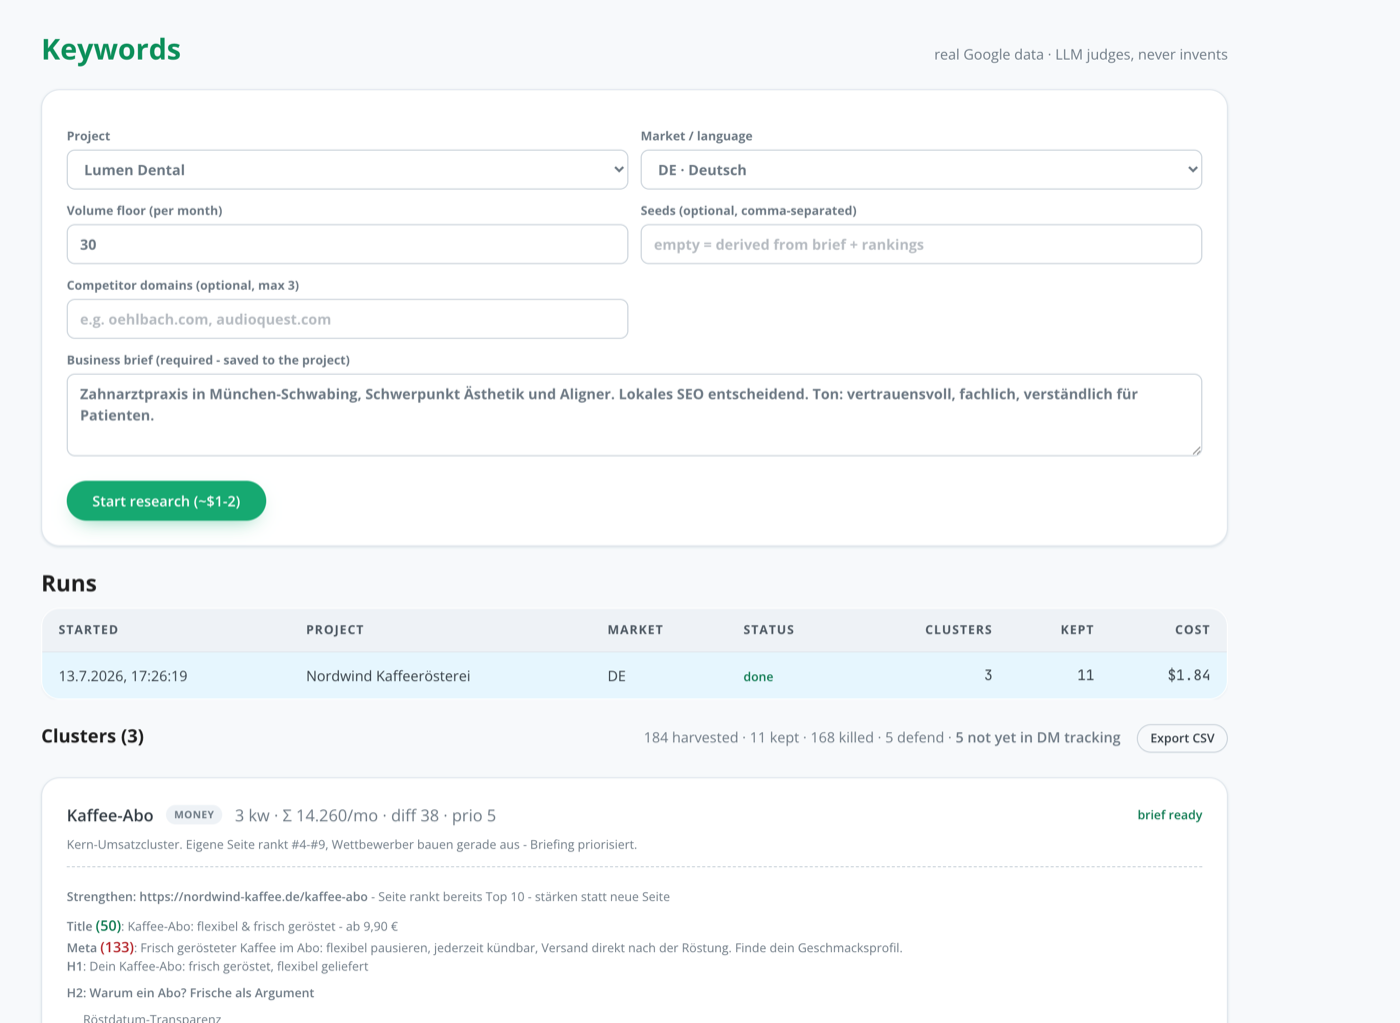
Task: Click '5 not yet in DM tracking'
Action: [1038, 737]
